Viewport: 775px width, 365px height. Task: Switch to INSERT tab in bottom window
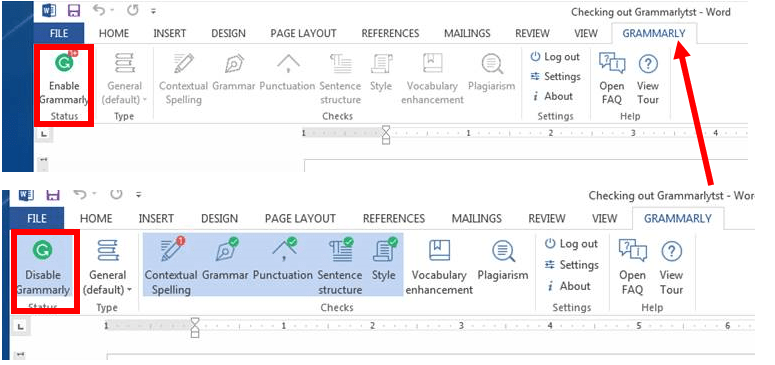tap(156, 218)
